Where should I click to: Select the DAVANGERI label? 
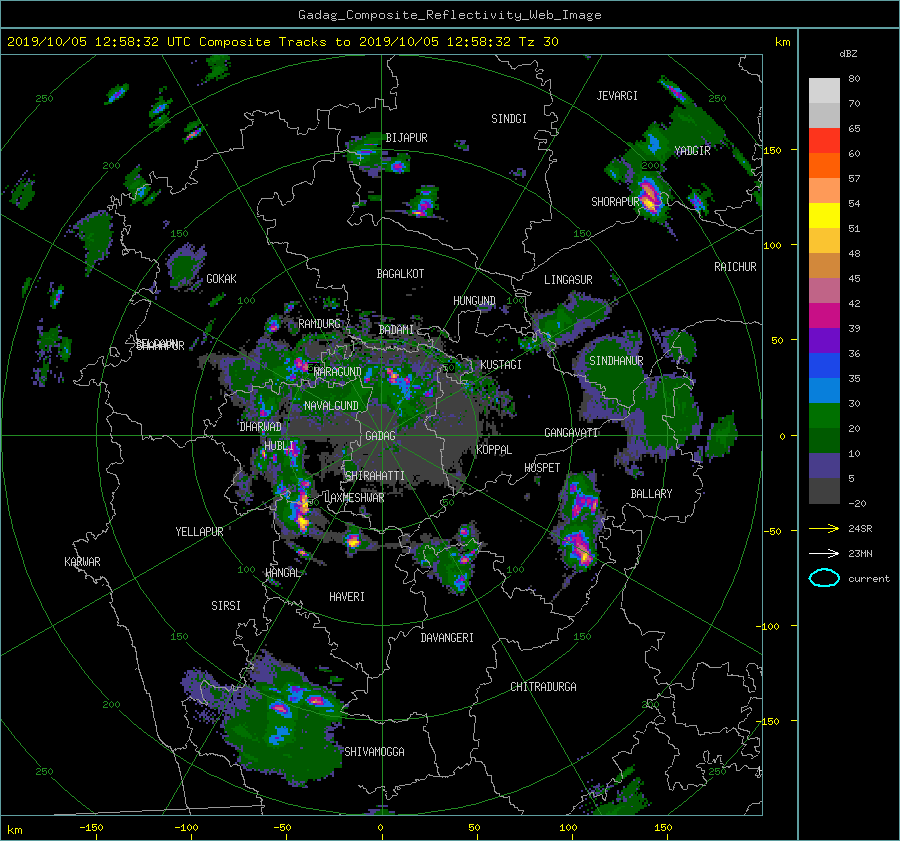coord(447,638)
